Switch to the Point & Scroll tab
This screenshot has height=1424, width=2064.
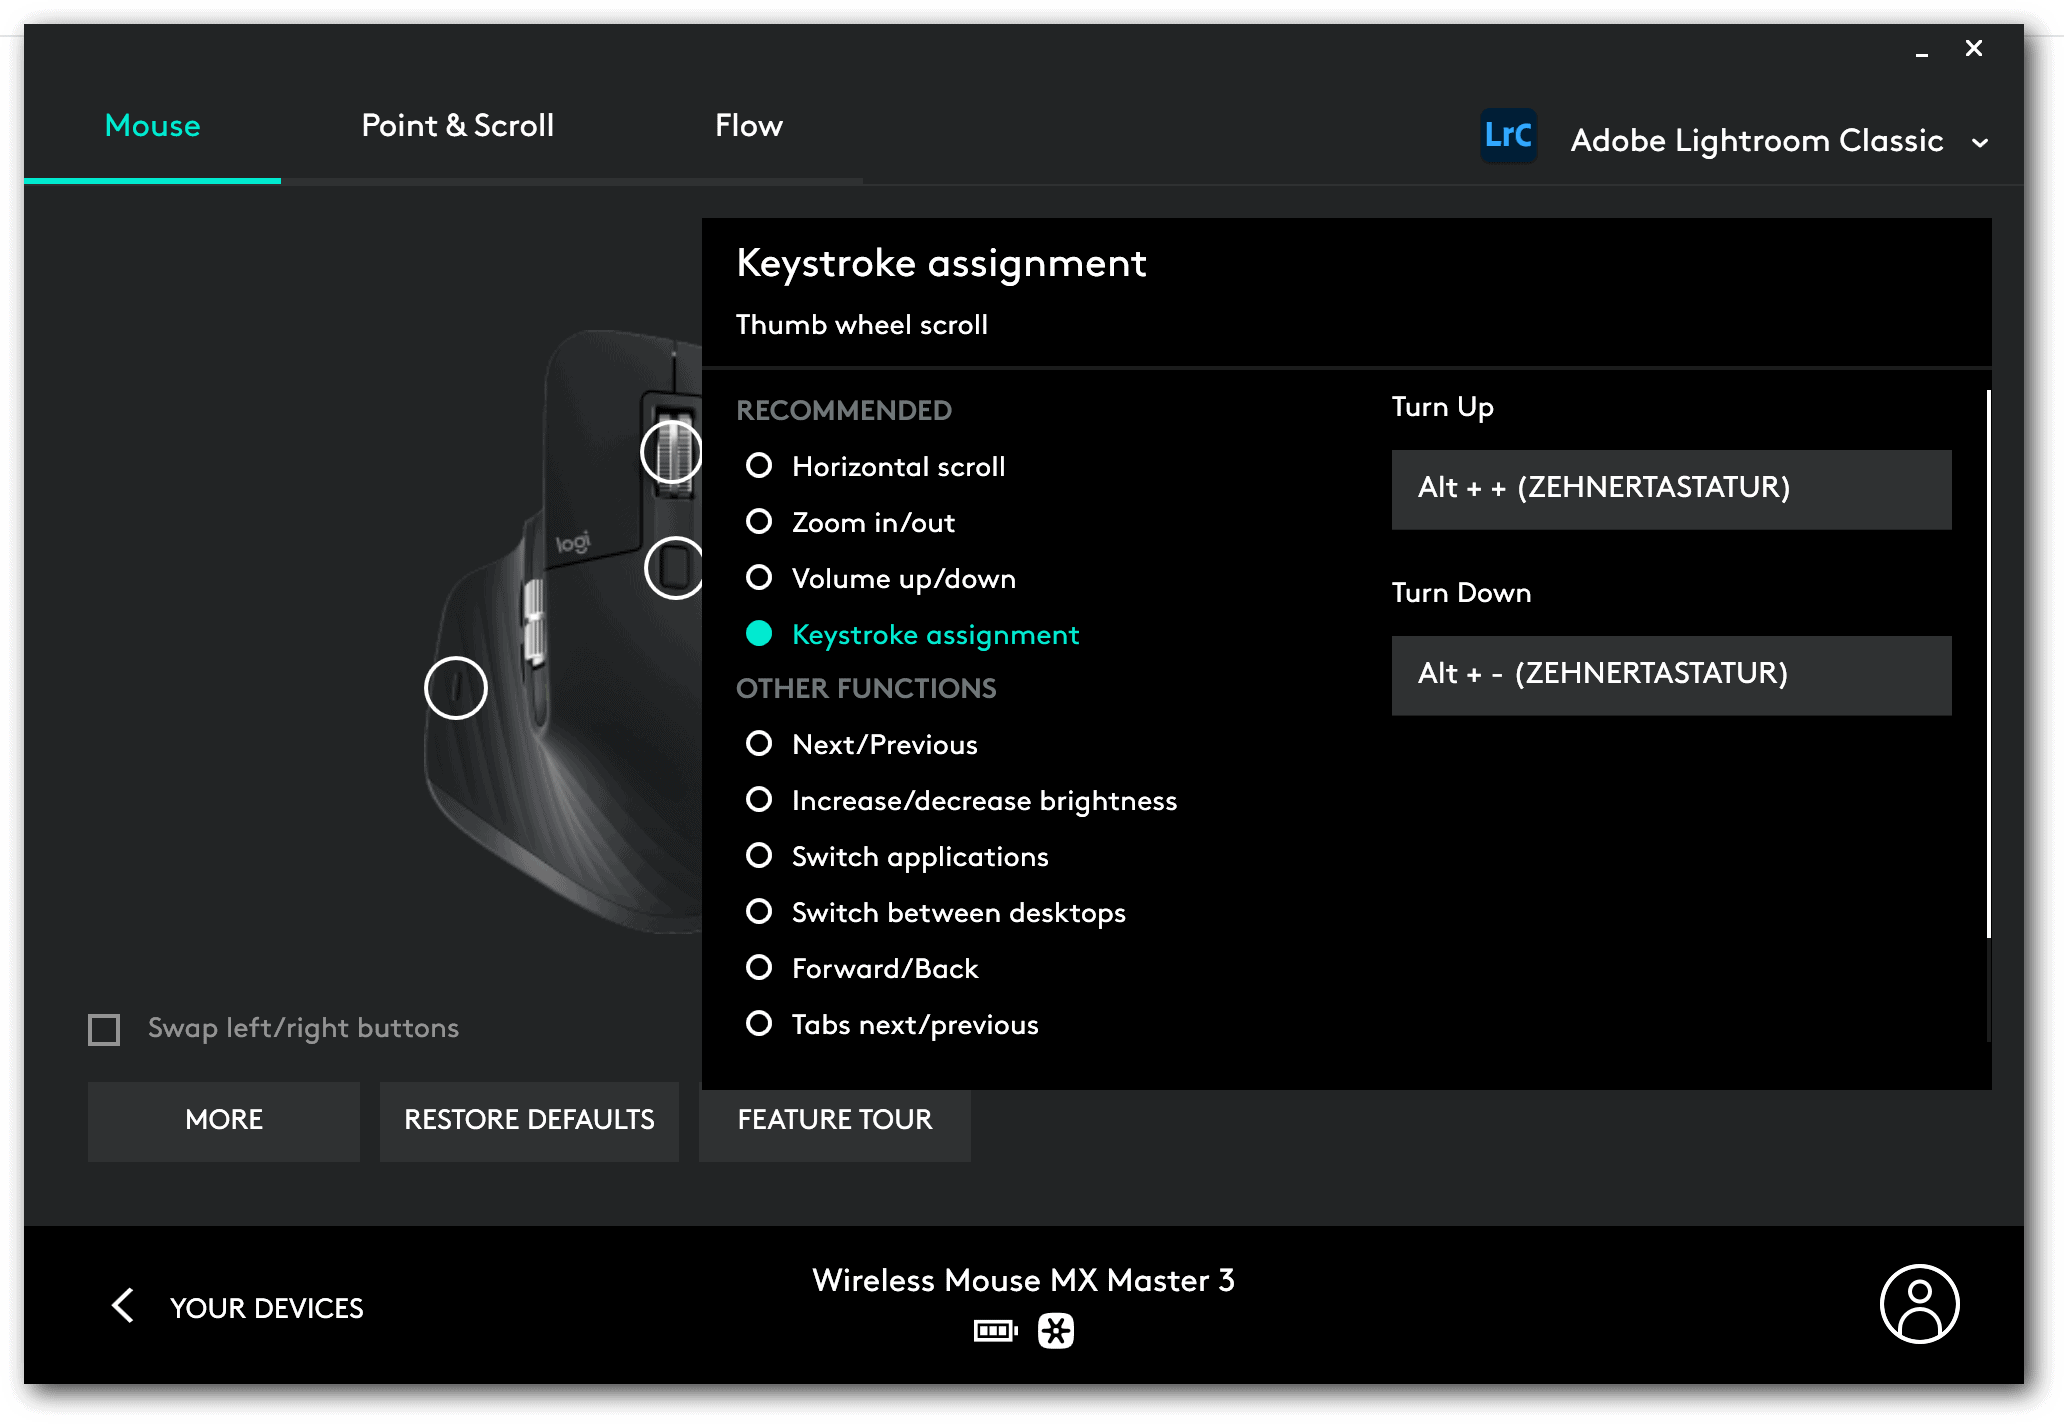(x=457, y=126)
